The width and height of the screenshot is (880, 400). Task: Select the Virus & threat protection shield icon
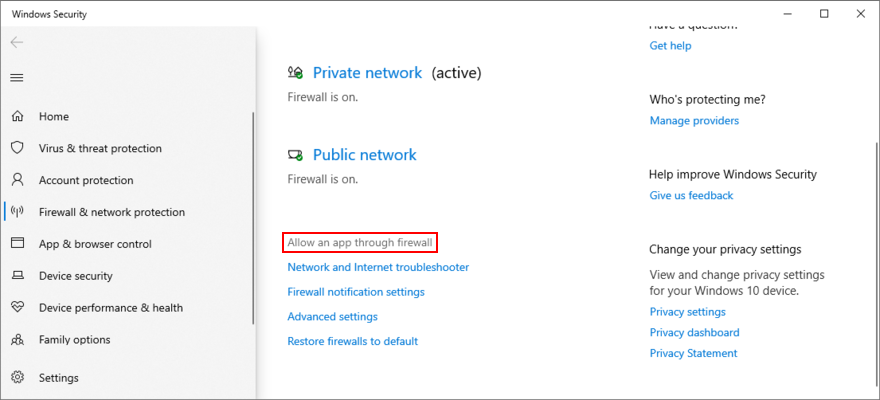point(17,148)
